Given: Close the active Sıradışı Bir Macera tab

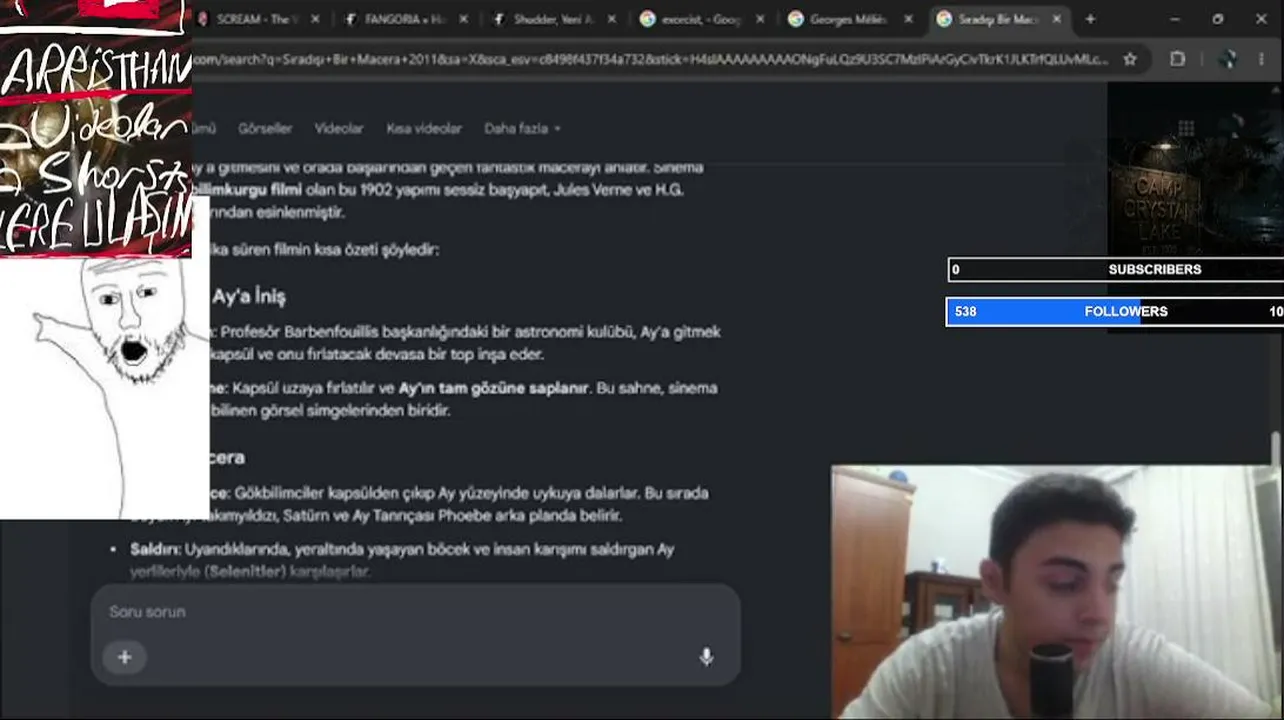Looking at the screenshot, I should [x=1057, y=19].
